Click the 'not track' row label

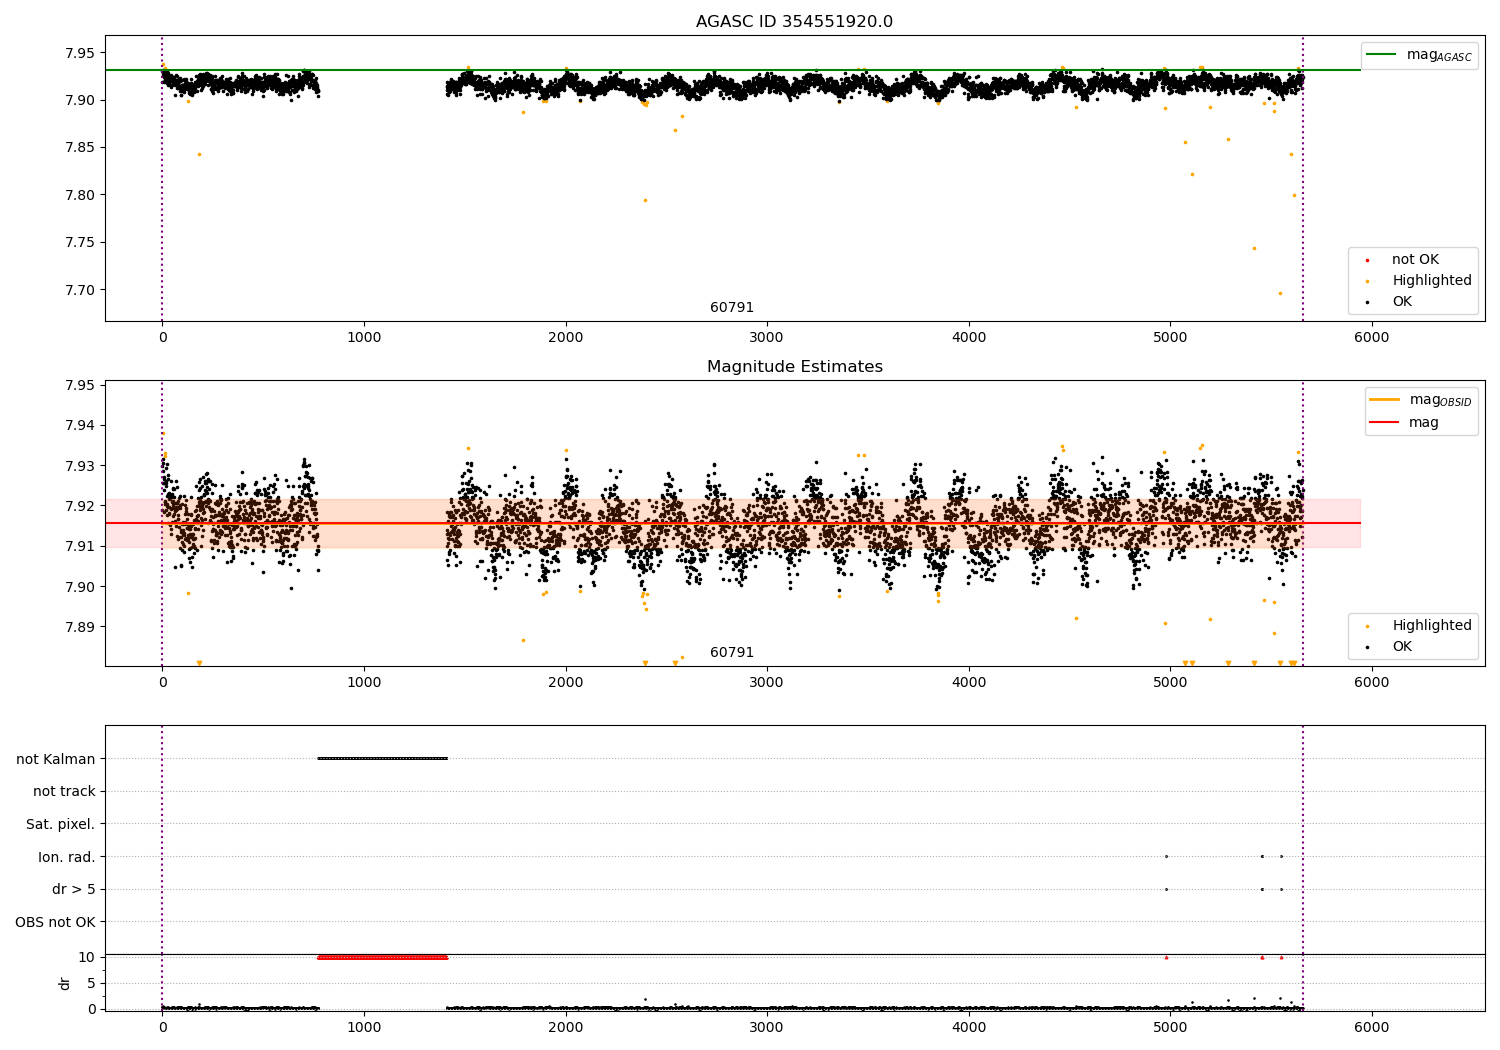coord(64,792)
